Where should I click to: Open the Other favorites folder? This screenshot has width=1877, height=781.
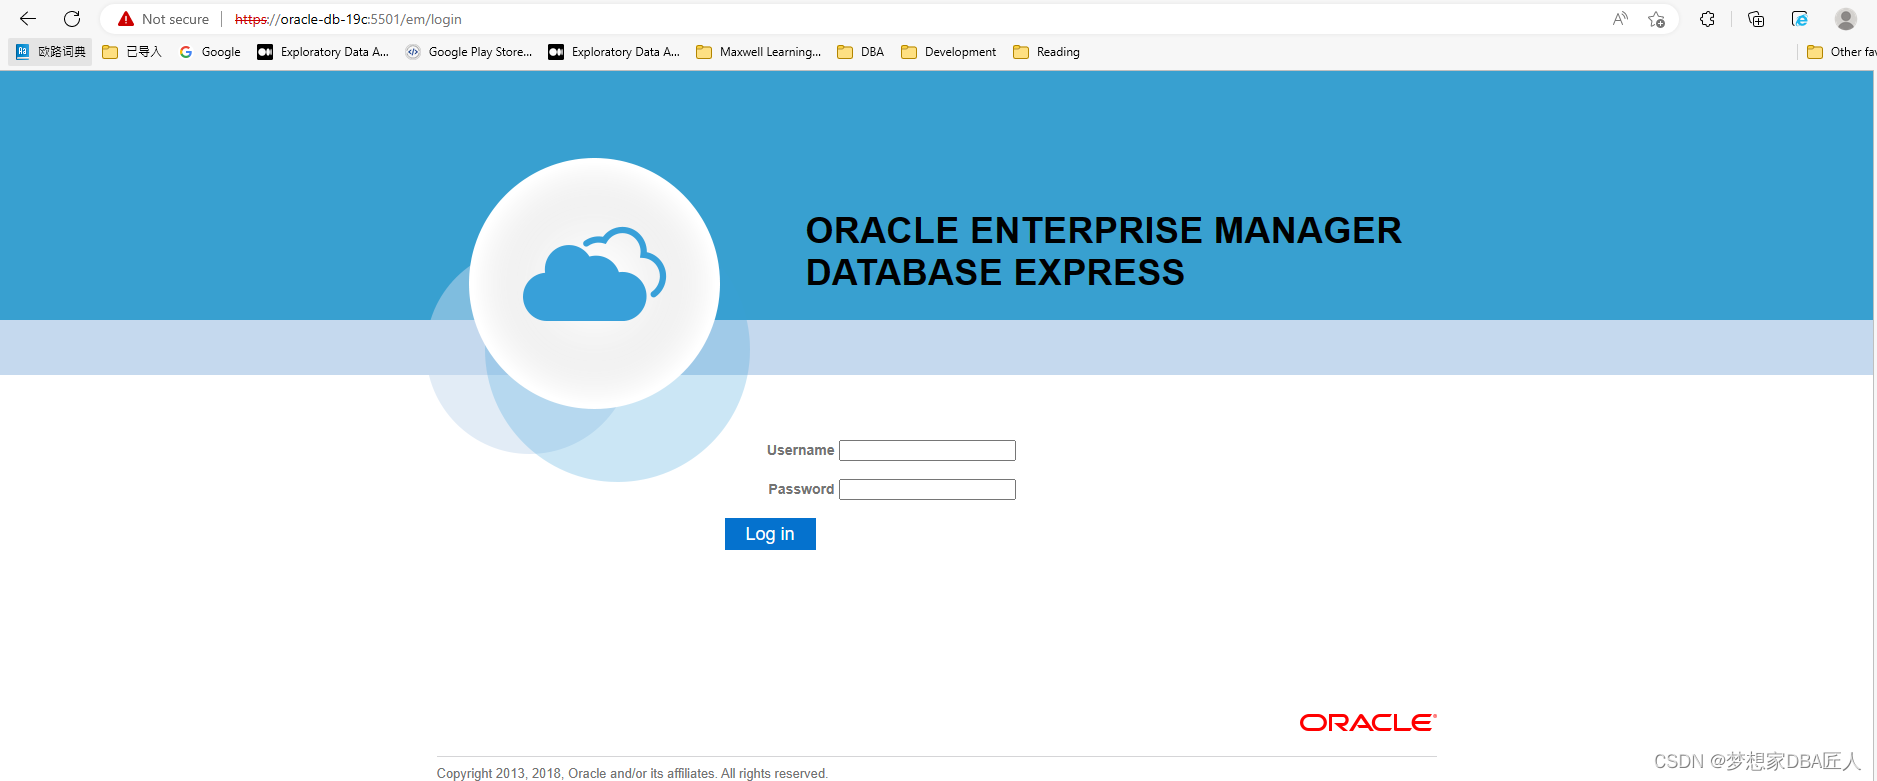pos(1841,52)
